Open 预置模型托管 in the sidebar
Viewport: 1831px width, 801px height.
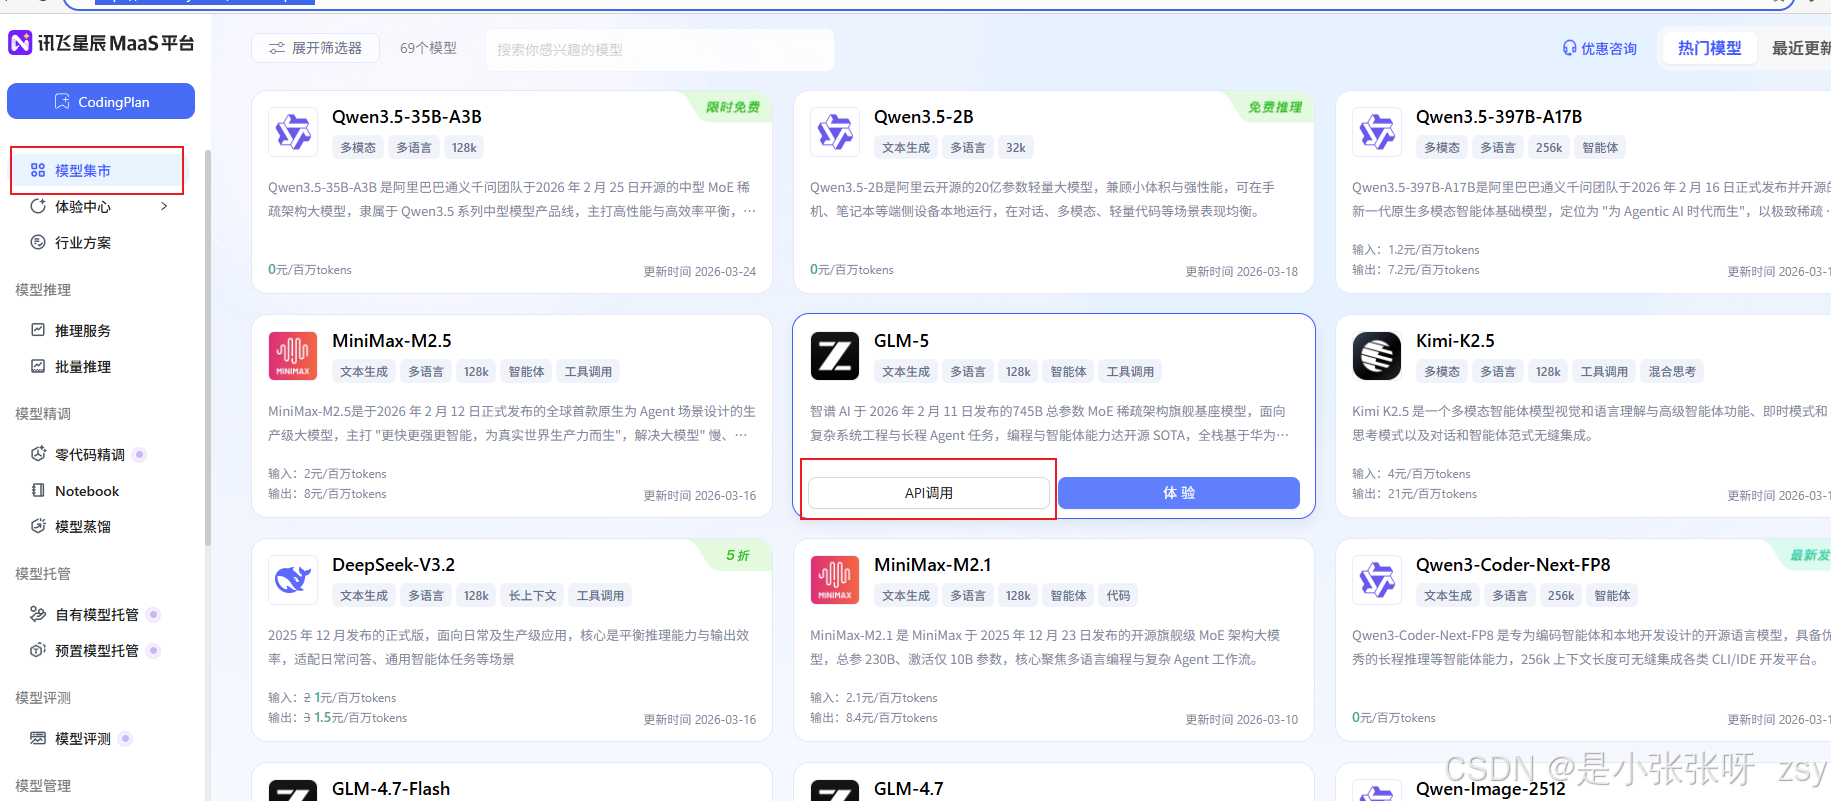(97, 650)
